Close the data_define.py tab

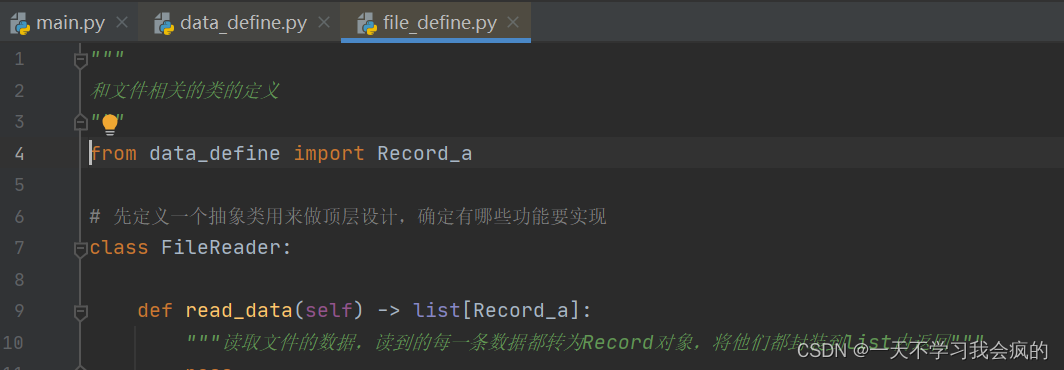tap(324, 22)
